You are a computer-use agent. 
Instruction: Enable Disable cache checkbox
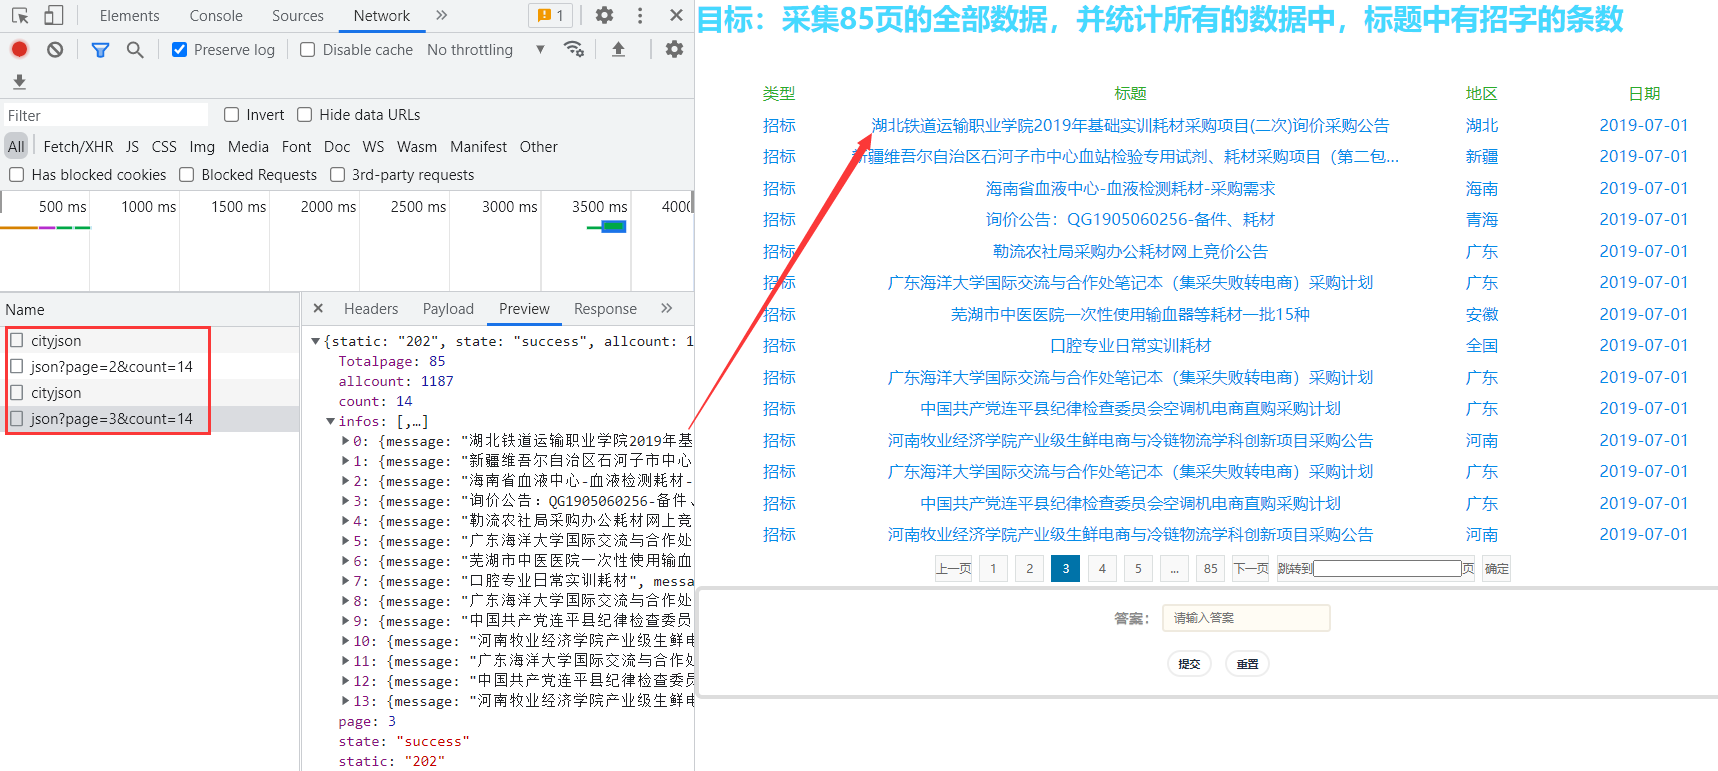coord(308,50)
